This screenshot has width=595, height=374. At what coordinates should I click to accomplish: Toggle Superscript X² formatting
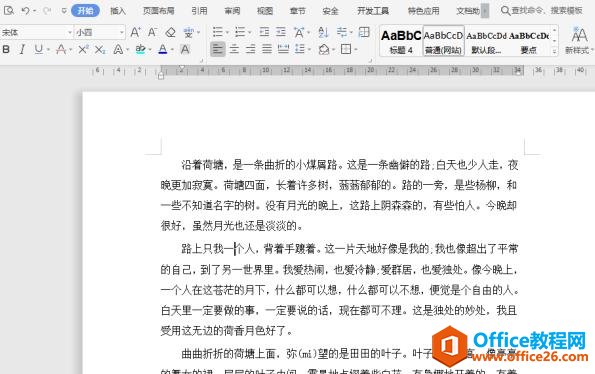(x=83, y=49)
